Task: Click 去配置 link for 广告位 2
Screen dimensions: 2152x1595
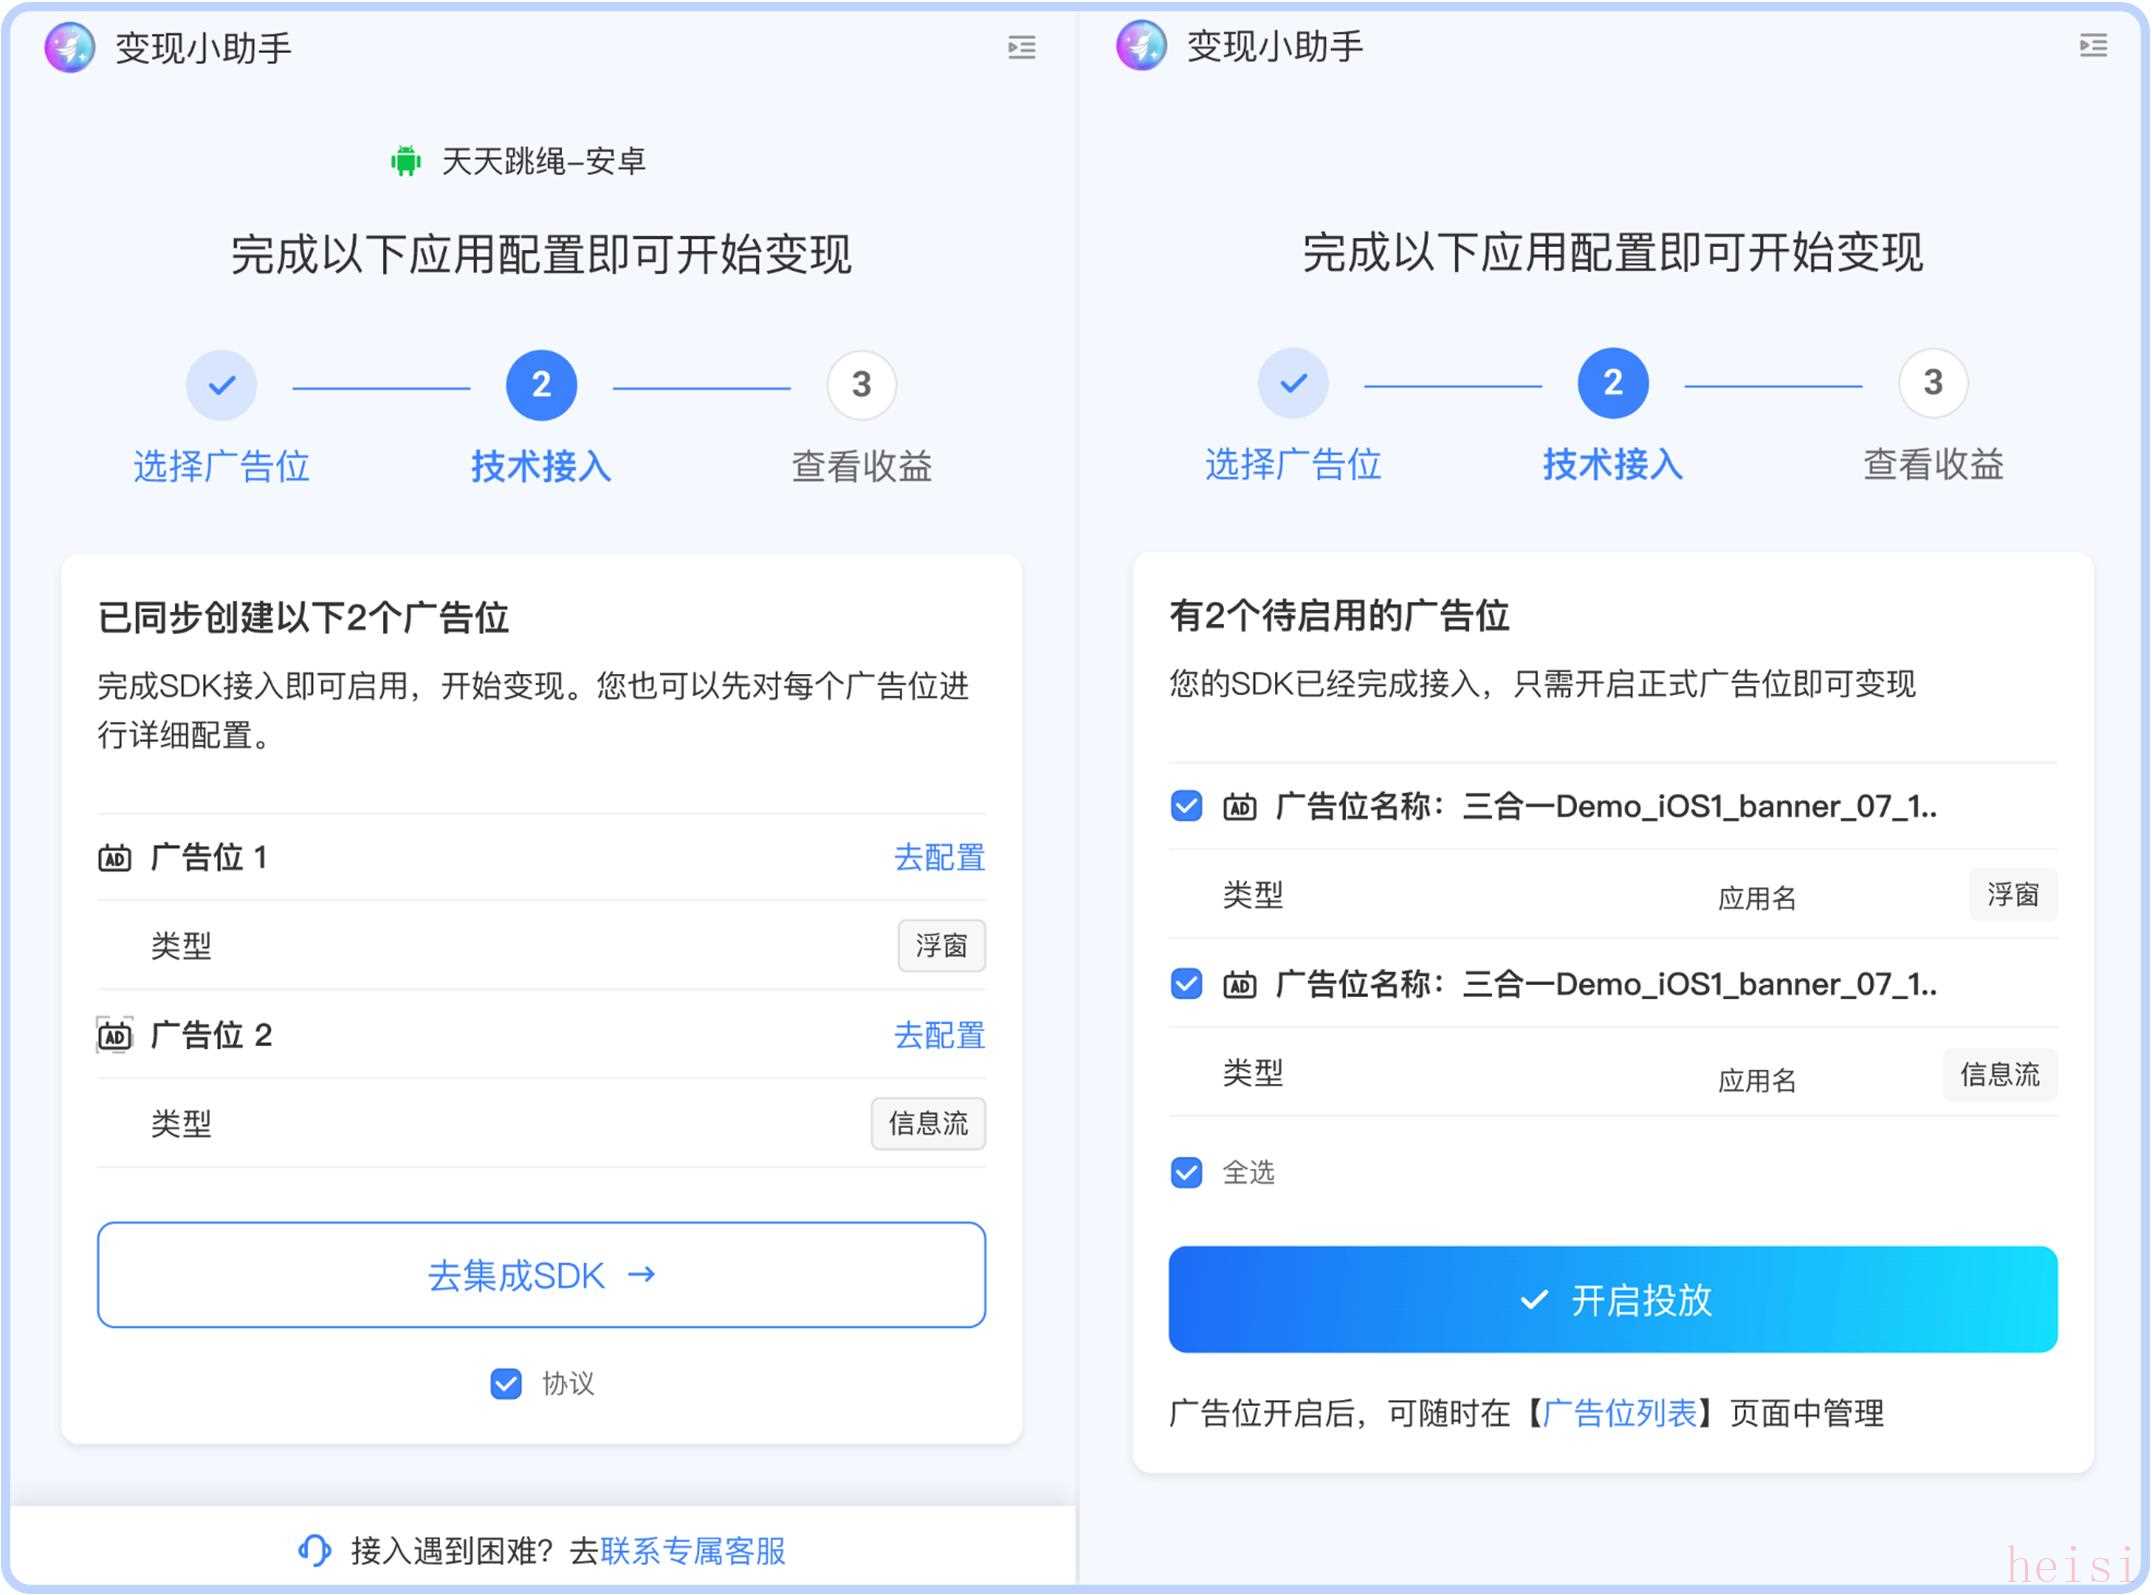Action: coord(939,1035)
